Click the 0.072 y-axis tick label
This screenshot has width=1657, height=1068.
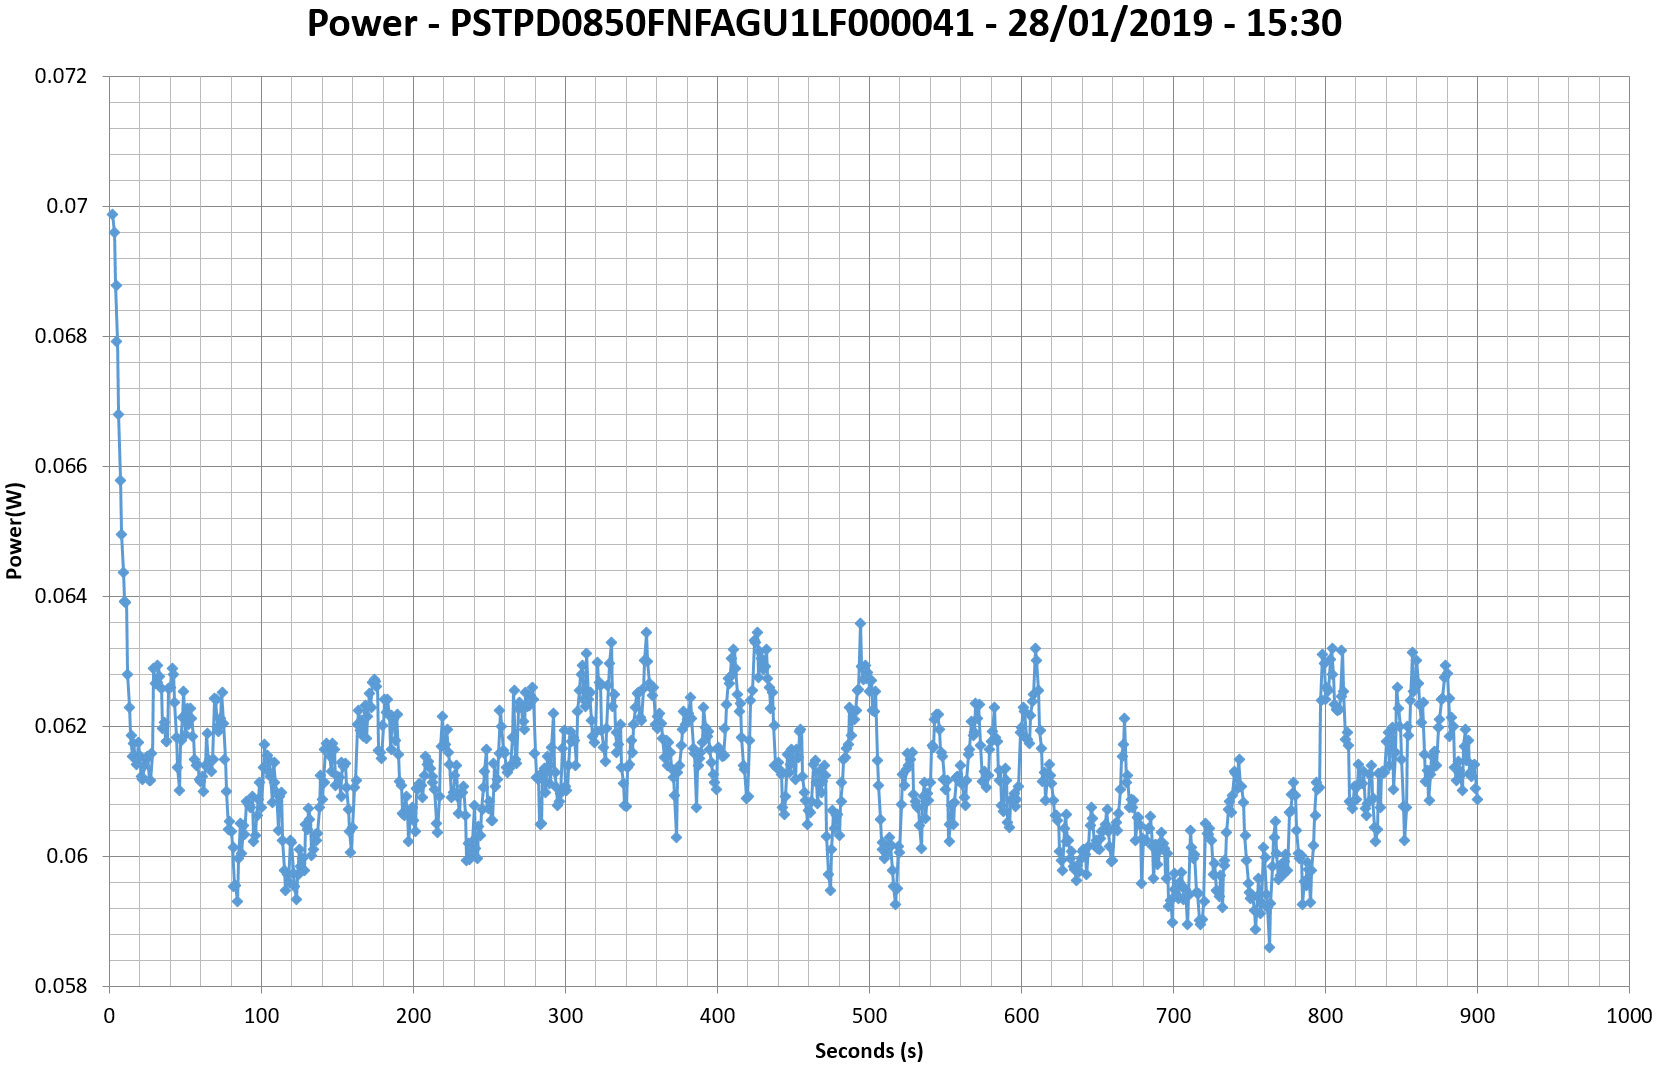coord(61,76)
